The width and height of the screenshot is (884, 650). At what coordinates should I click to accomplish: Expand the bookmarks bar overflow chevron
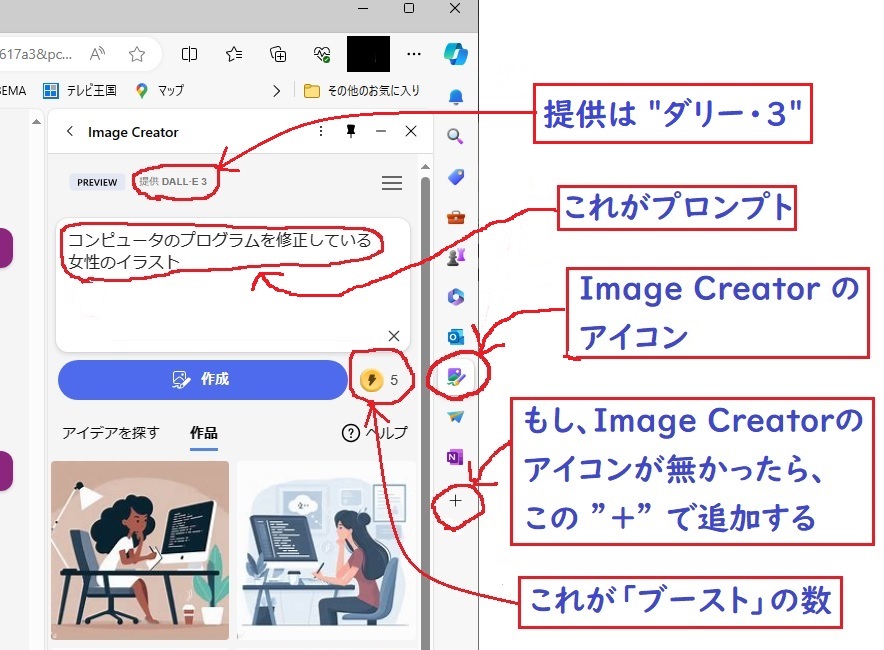click(x=276, y=91)
